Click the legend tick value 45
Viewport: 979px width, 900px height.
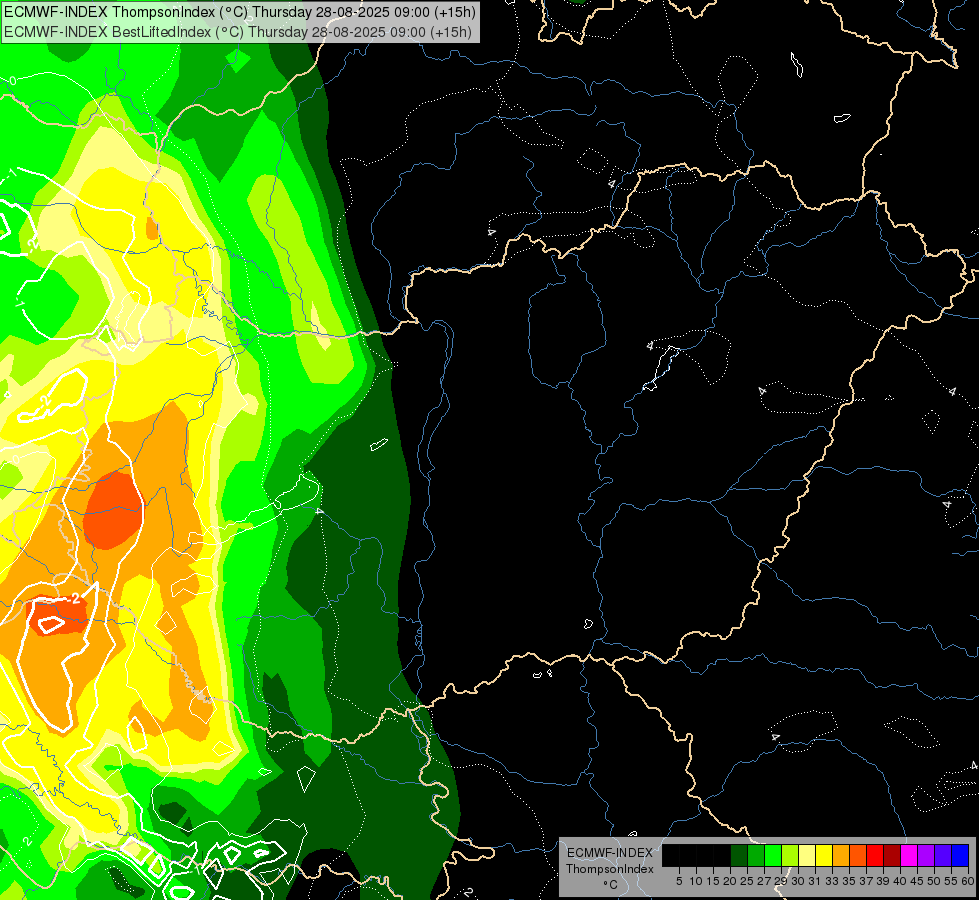tap(917, 881)
